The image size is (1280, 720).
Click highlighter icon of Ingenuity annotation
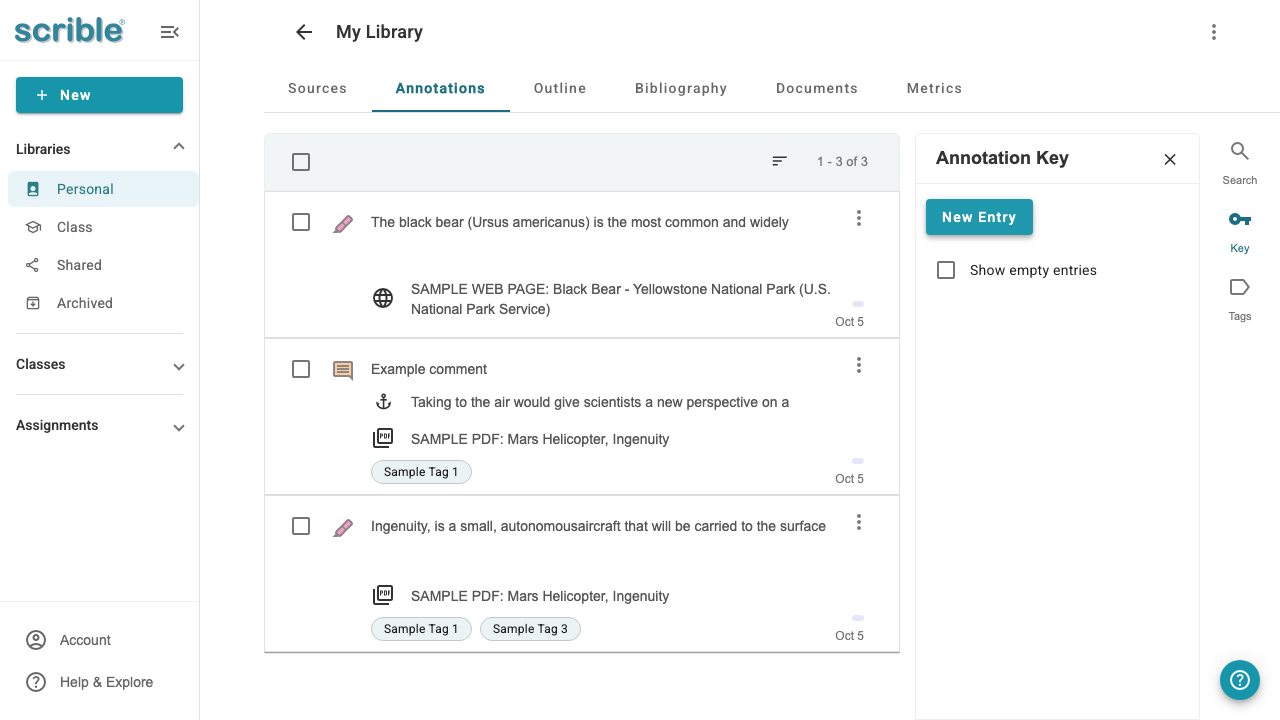343,527
